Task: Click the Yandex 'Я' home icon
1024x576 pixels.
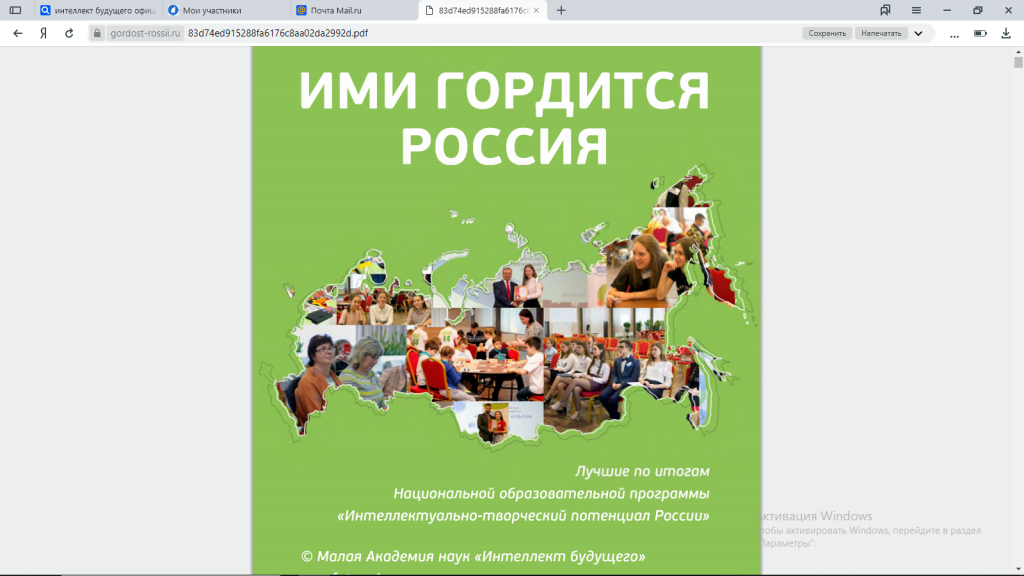Action: pos(43,33)
